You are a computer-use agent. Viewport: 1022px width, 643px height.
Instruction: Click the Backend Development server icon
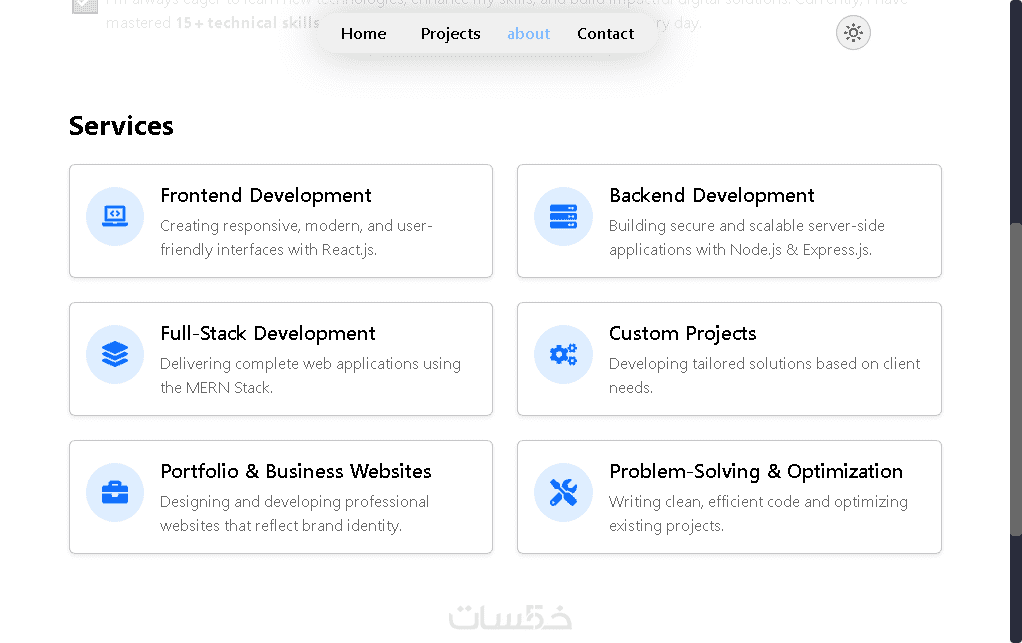click(x=563, y=216)
